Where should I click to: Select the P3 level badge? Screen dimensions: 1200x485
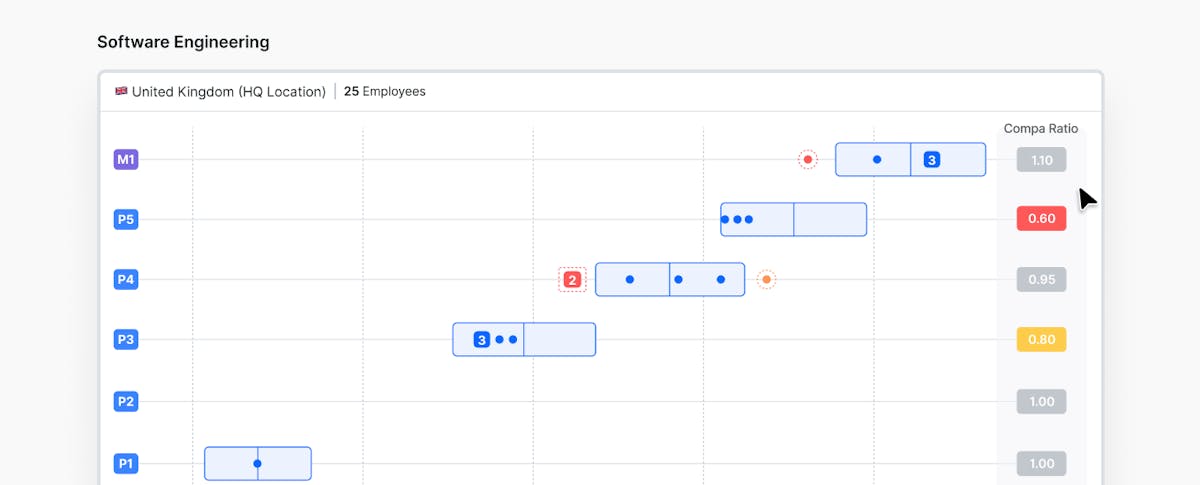(126, 339)
